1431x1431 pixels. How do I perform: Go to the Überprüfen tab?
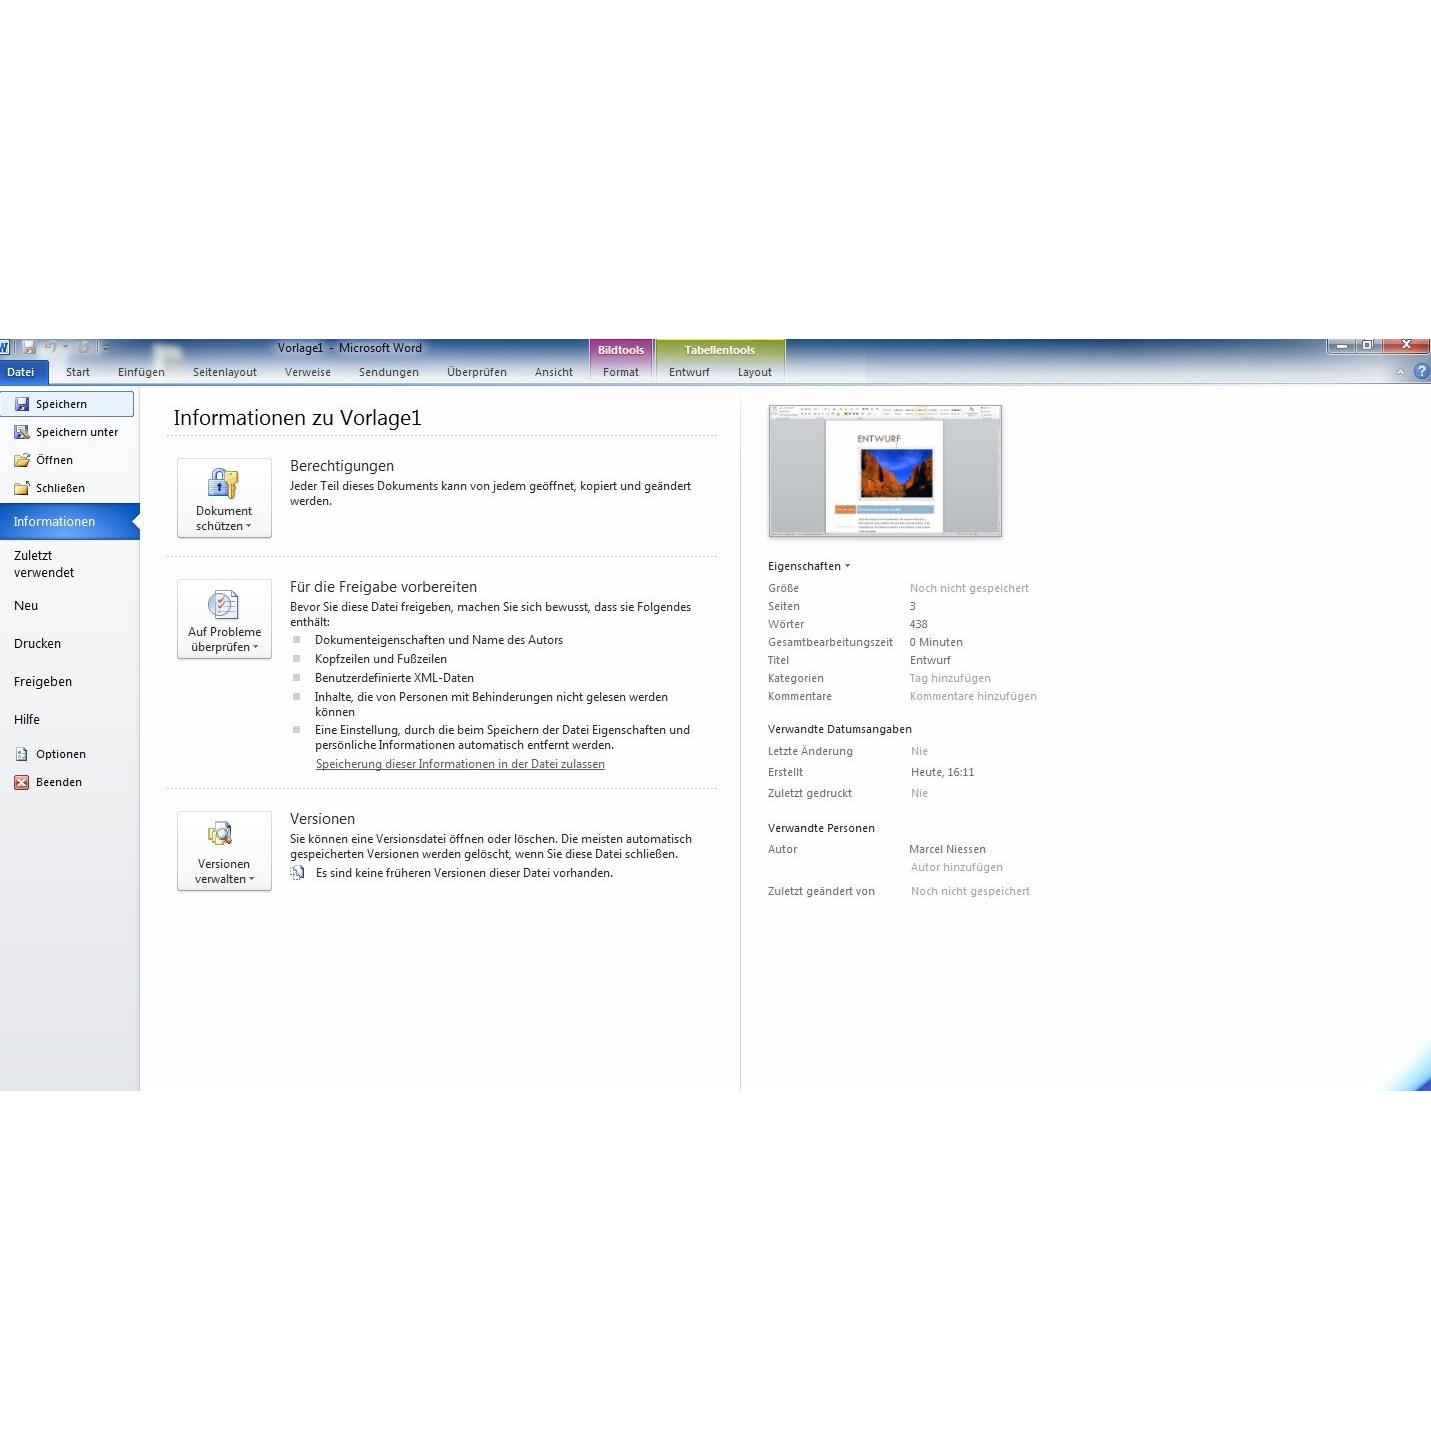pyautogui.click(x=477, y=372)
